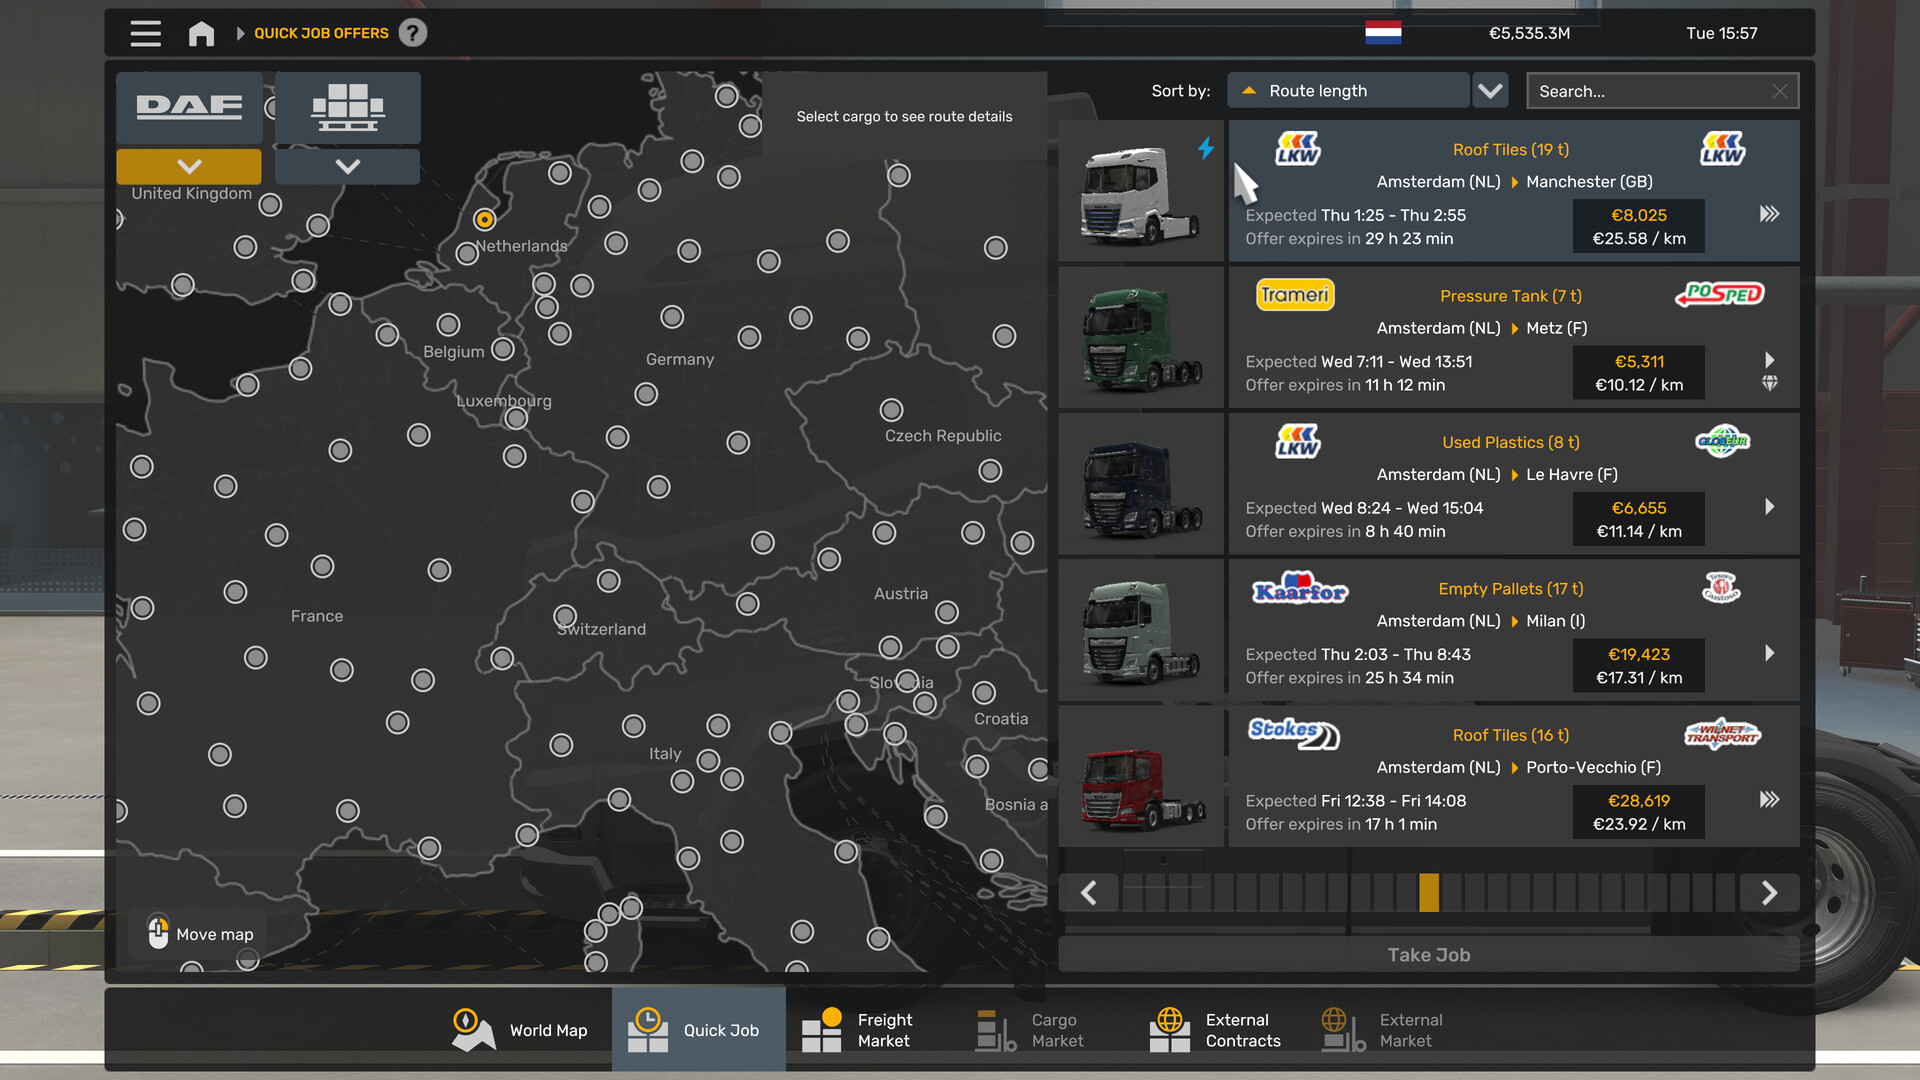Select the DAF truck brand logo
The width and height of the screenshot is (1920, 1080).
(188, 105)
